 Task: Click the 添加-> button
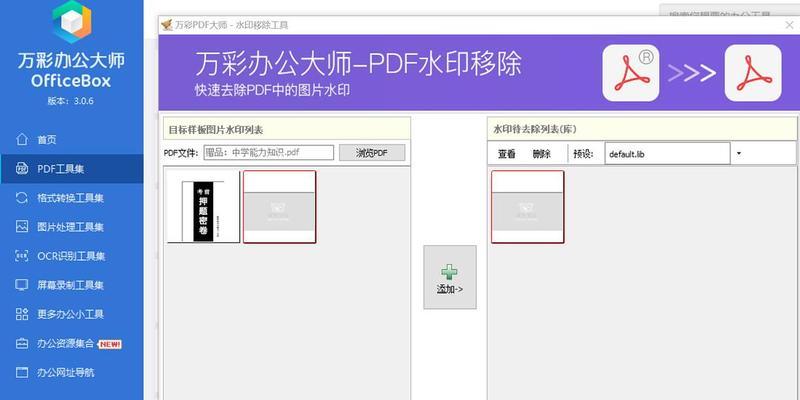click(x=449, y=277)
